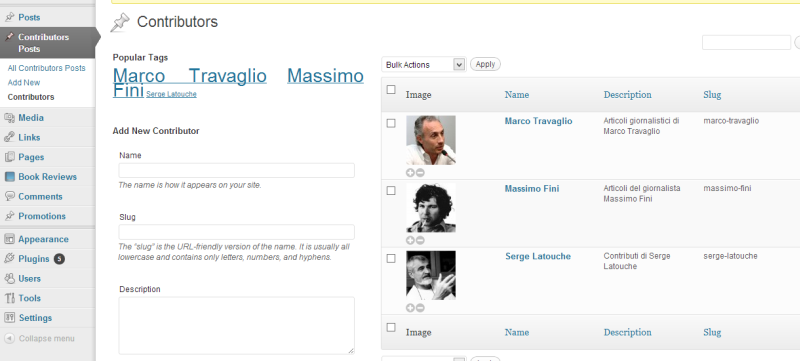Viewport: 800px width, 361px height.
Task: Open the Serge Latouche popular tag link
Action: pos(171,94)
